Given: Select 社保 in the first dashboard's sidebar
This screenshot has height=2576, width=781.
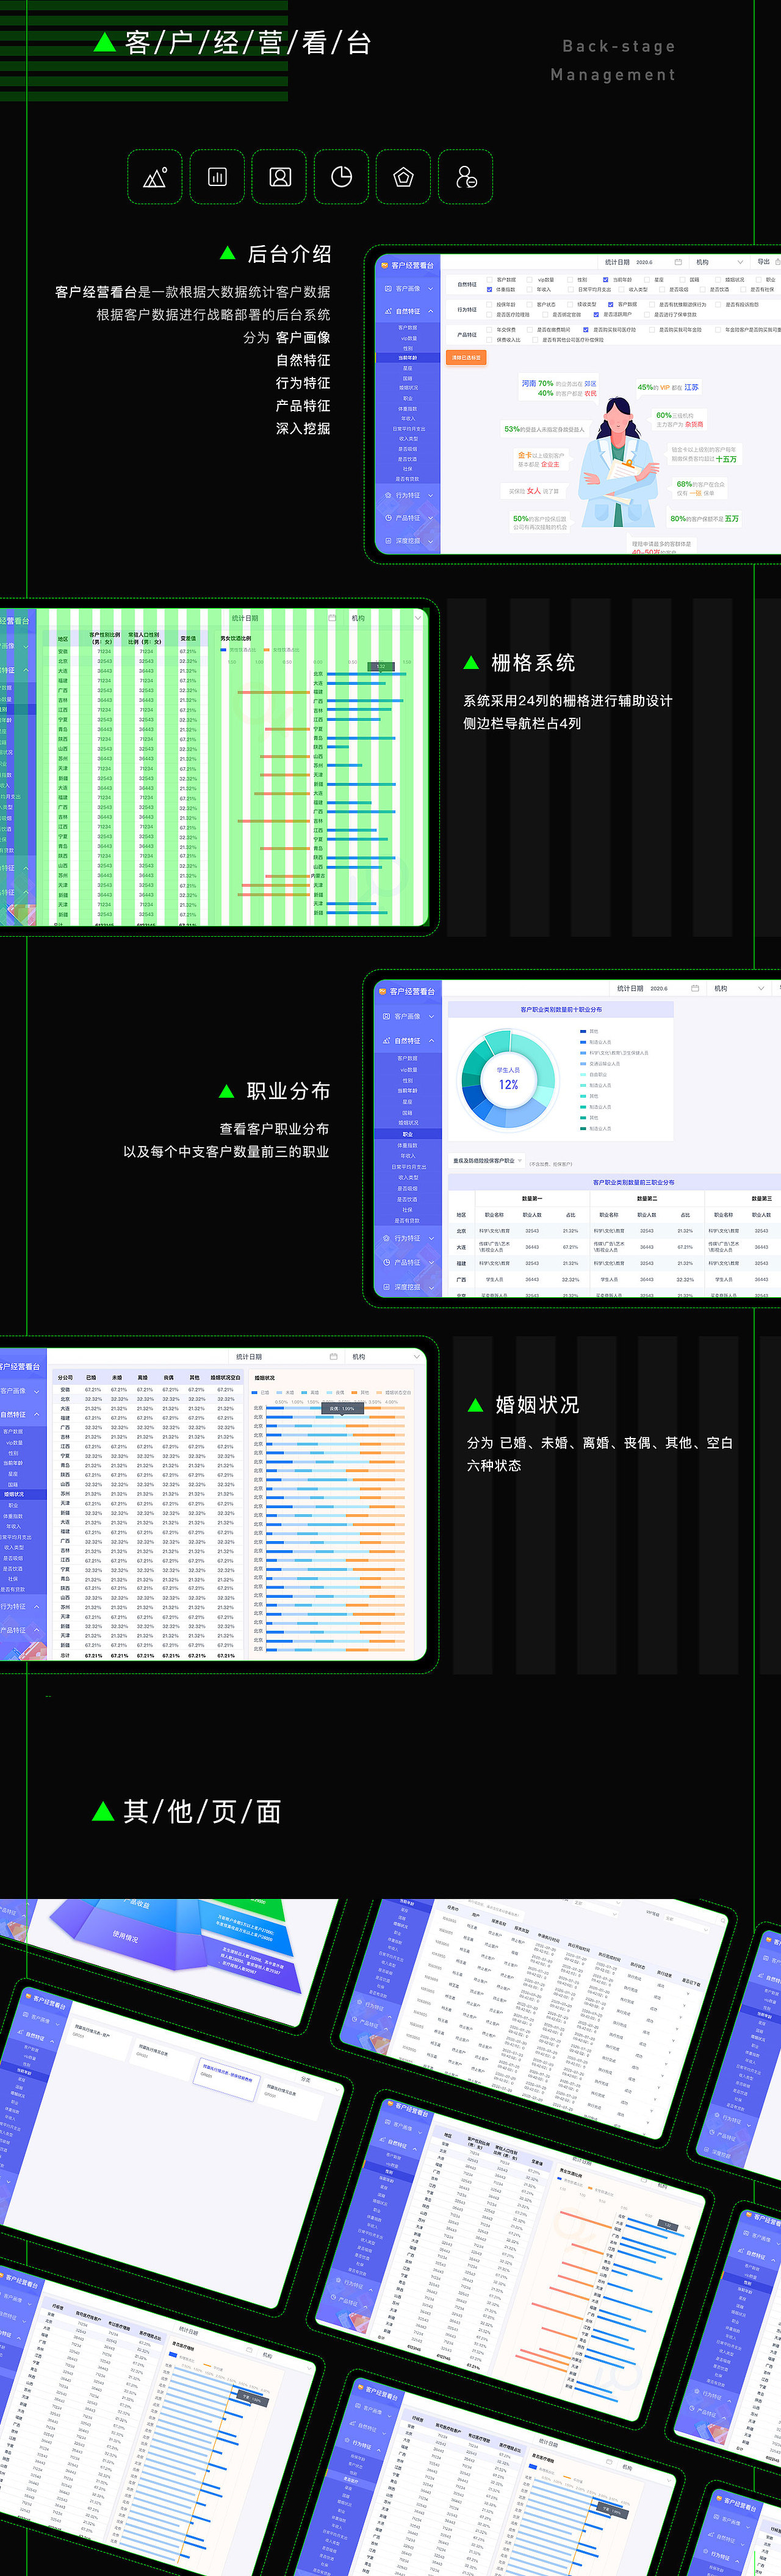Looking at the screenshot, I should pyautogui.click(x=408, y=468).
